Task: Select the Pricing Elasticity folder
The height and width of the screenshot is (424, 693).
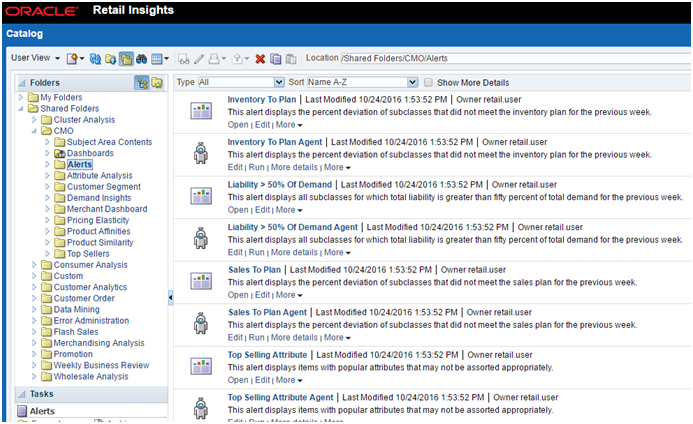Action: [x=98, y=220]
